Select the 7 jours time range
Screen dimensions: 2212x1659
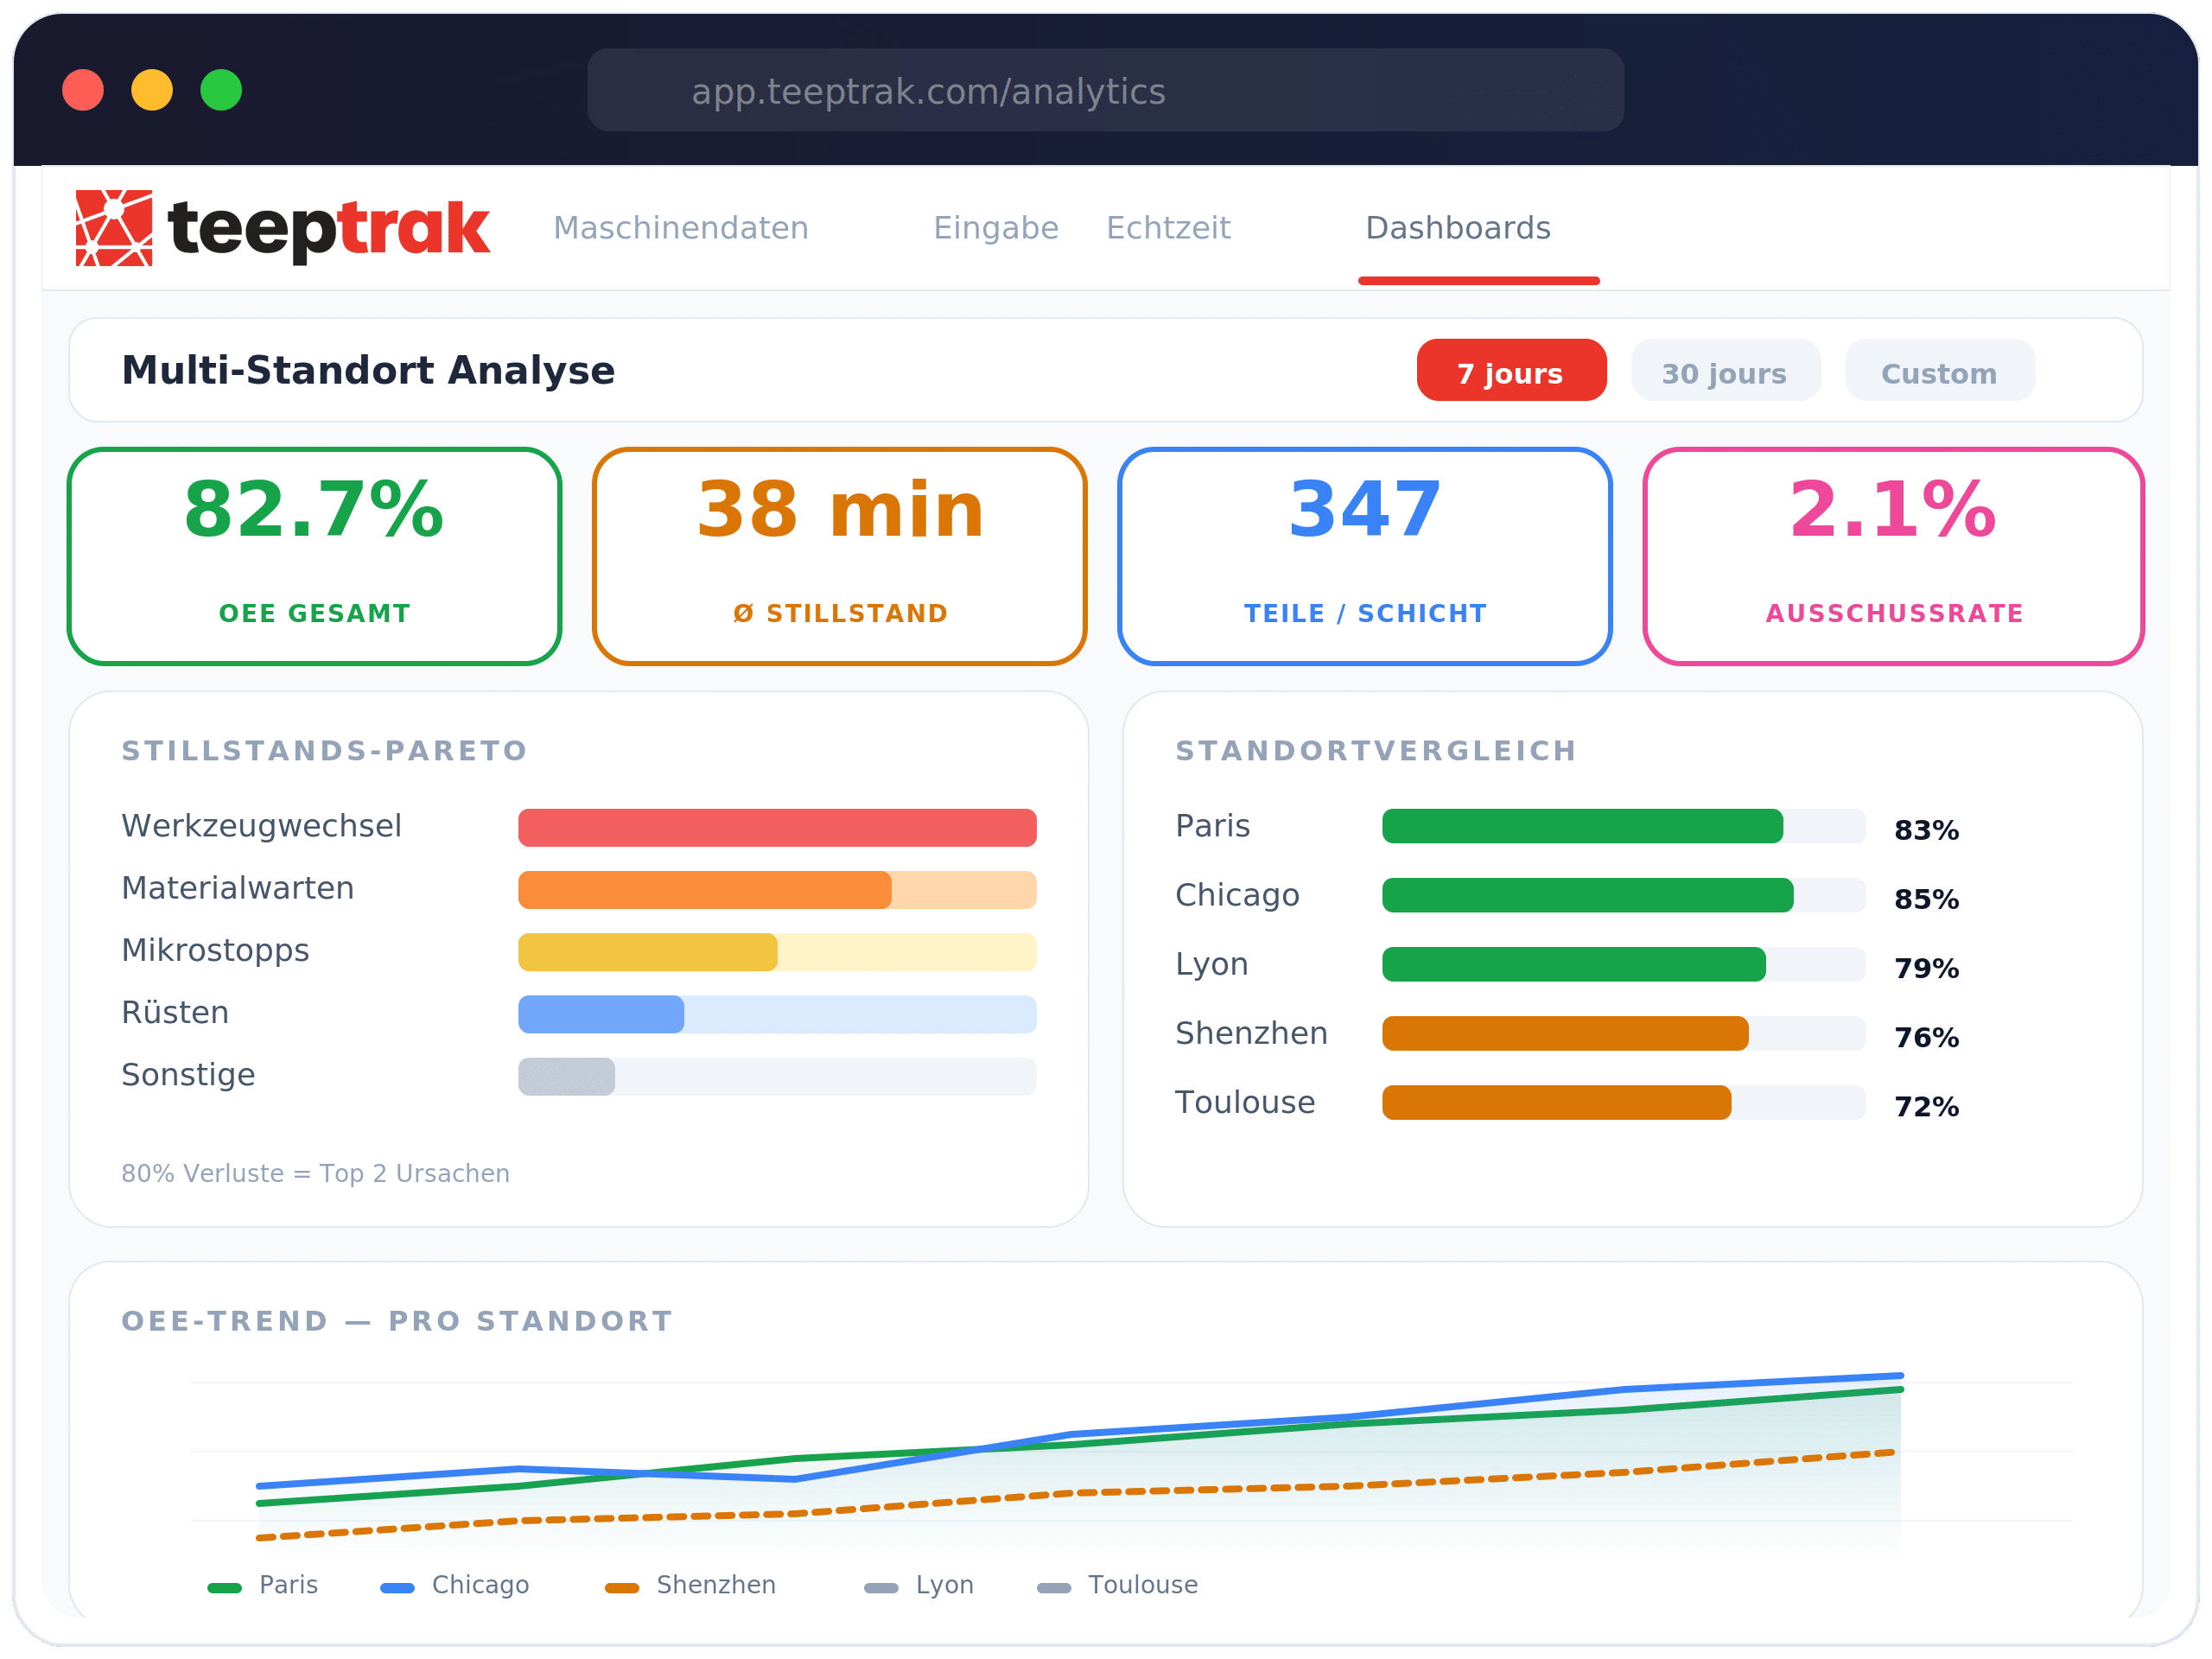[1510, 371]
